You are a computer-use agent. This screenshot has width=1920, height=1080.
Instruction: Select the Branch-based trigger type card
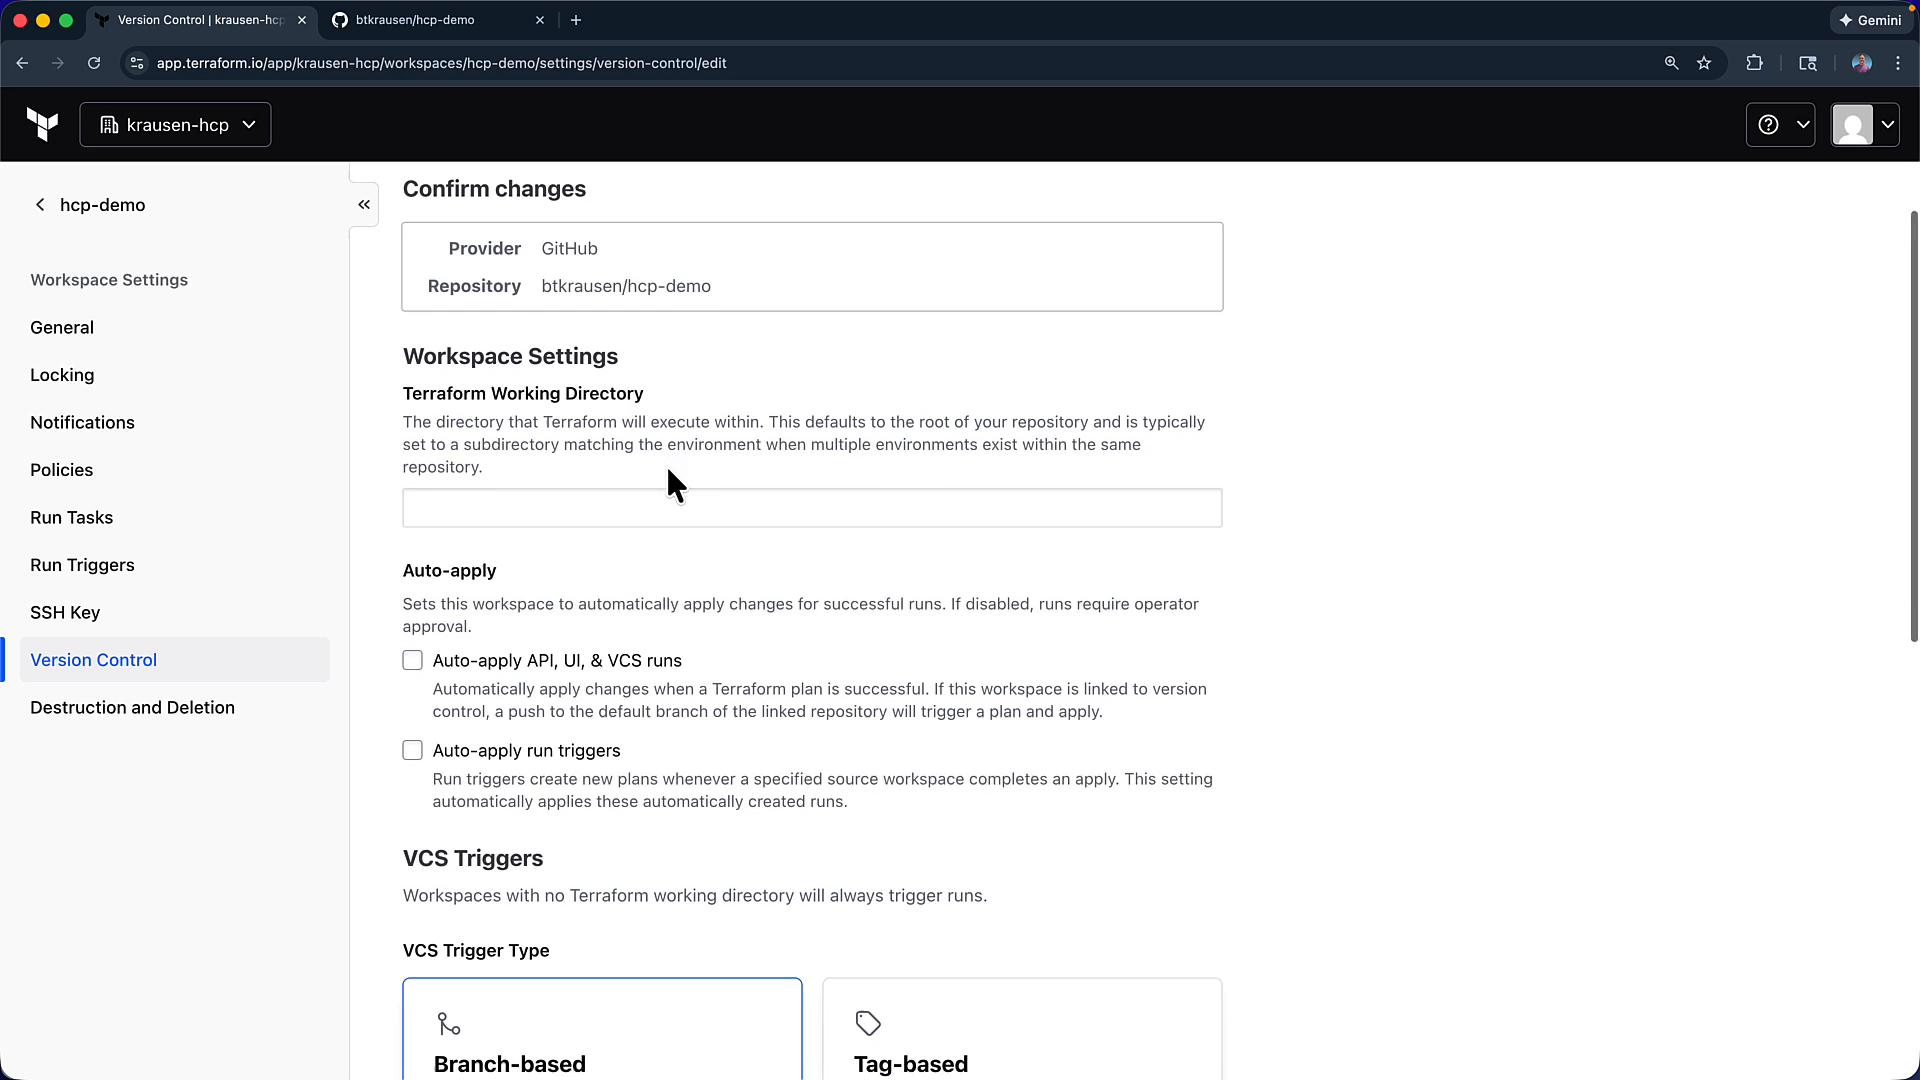(602, 1030)
